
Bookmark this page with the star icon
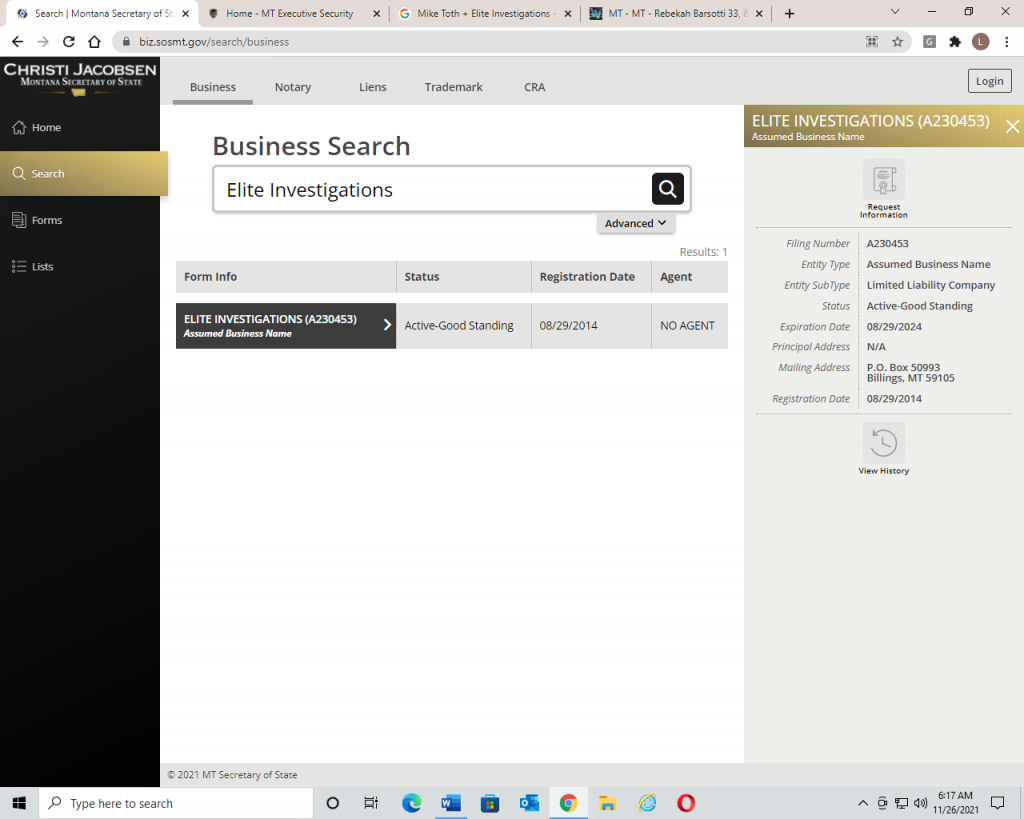(897, 42)
